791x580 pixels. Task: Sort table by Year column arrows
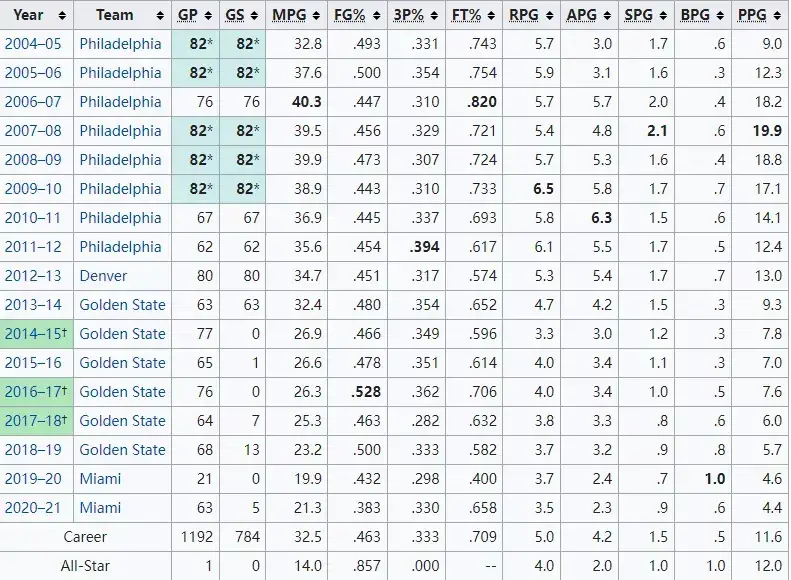pos(62,16)
